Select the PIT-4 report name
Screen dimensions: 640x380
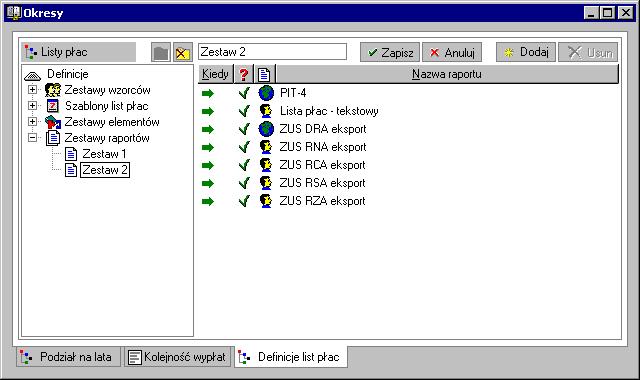pyautogui.click(x=293, y=93)
